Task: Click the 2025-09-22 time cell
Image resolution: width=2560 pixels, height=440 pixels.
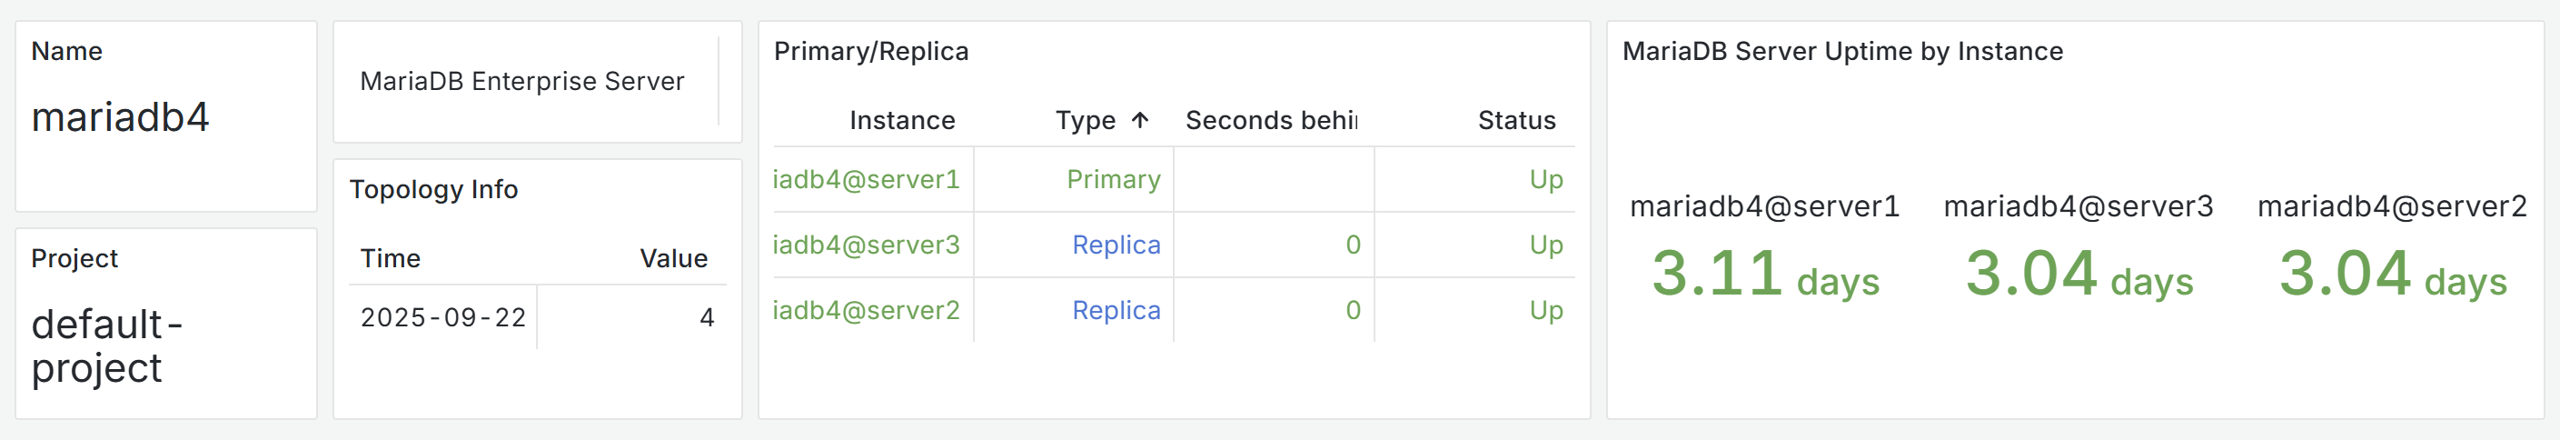Action: pos(443,318)
